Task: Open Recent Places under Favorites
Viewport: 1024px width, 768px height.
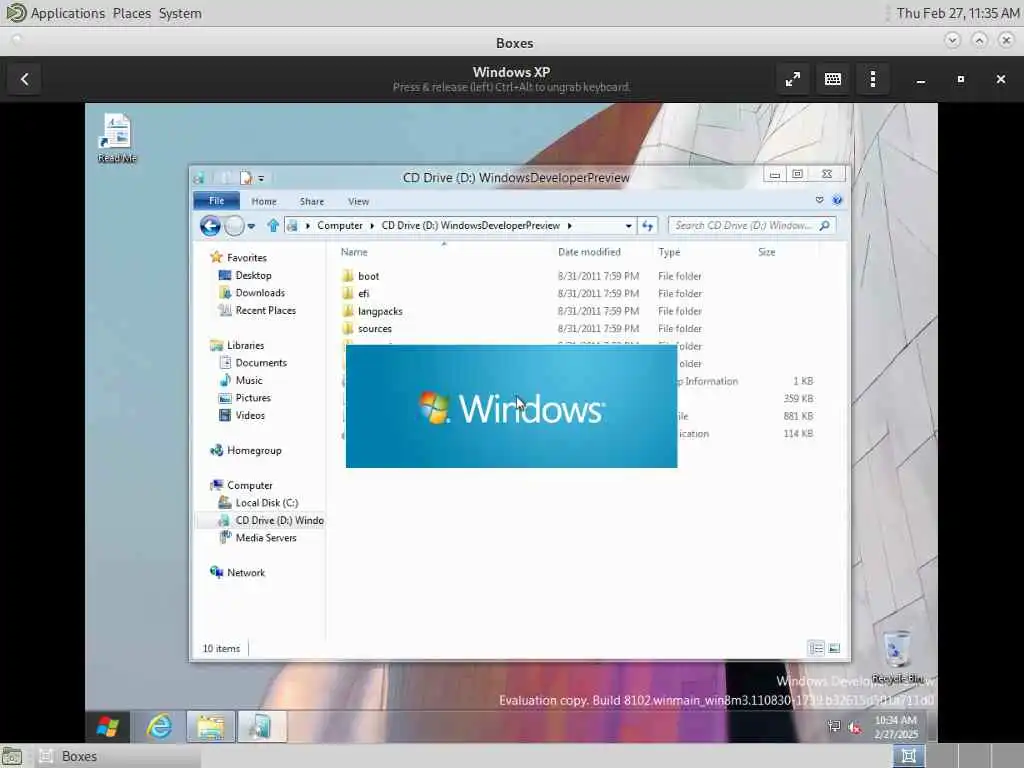Action: [x=265, y=310]
